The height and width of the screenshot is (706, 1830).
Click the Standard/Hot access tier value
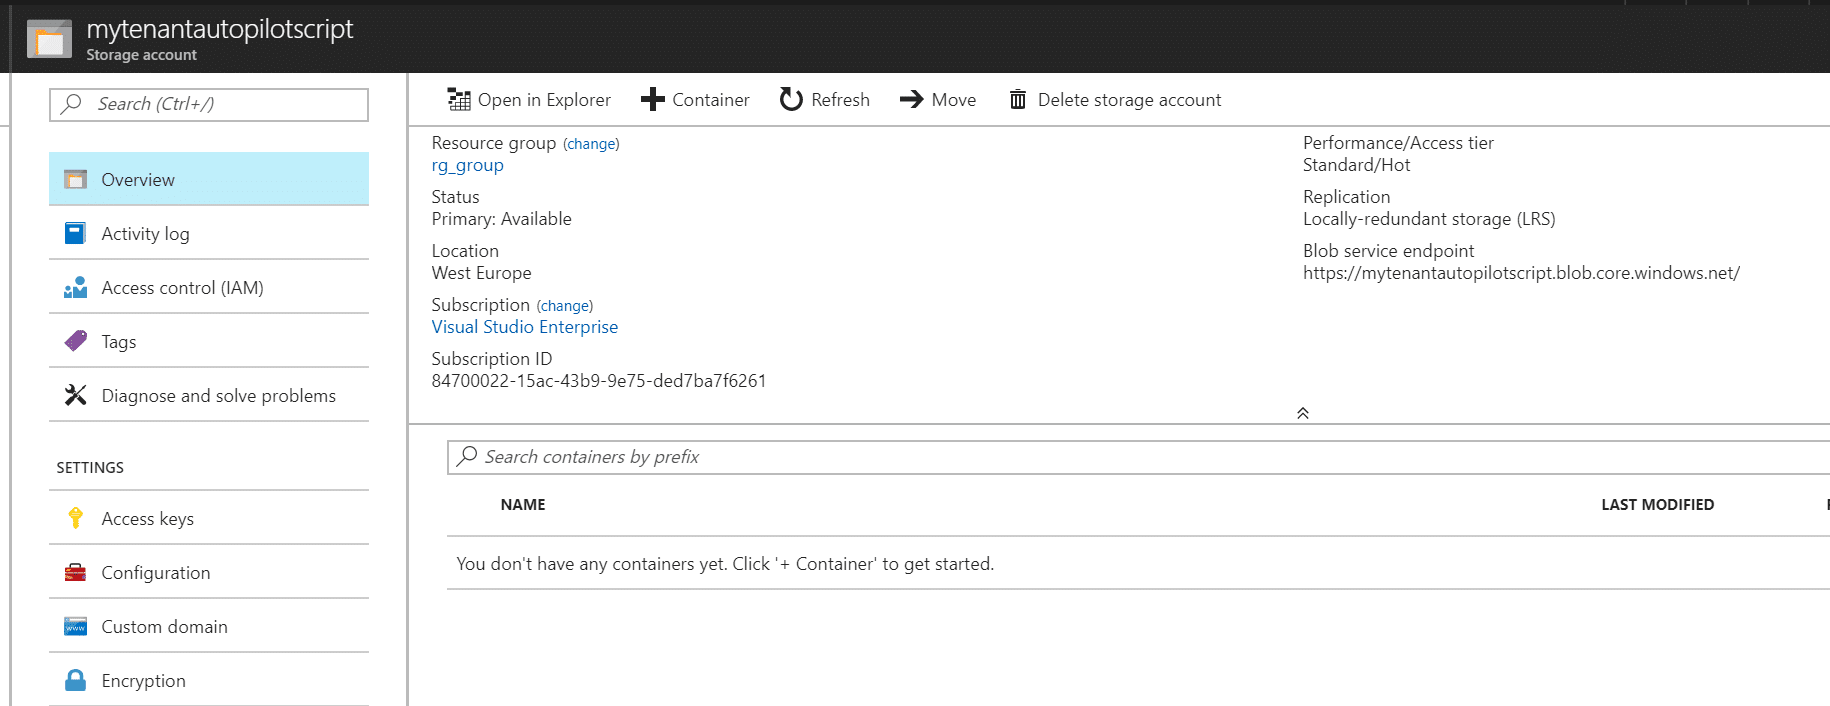pos(1356,165)
